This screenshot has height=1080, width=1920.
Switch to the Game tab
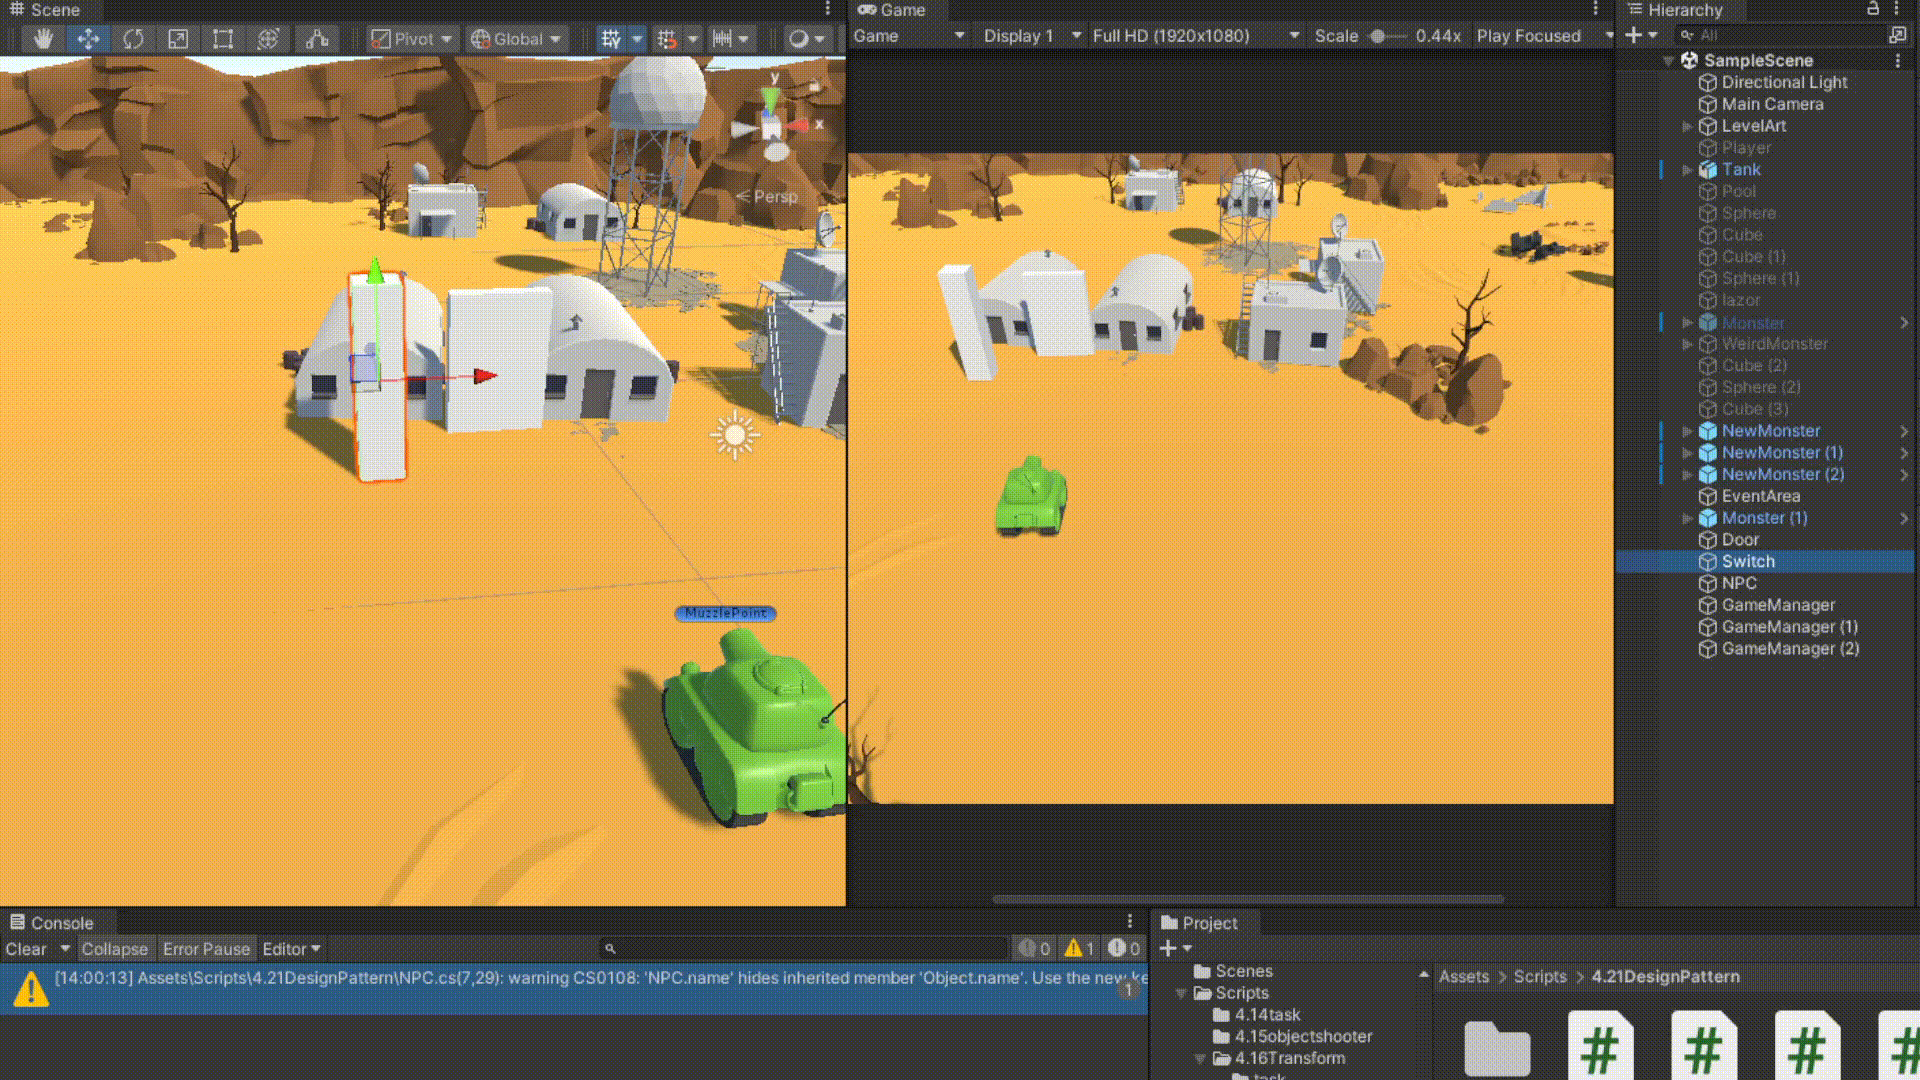(892, 10)
